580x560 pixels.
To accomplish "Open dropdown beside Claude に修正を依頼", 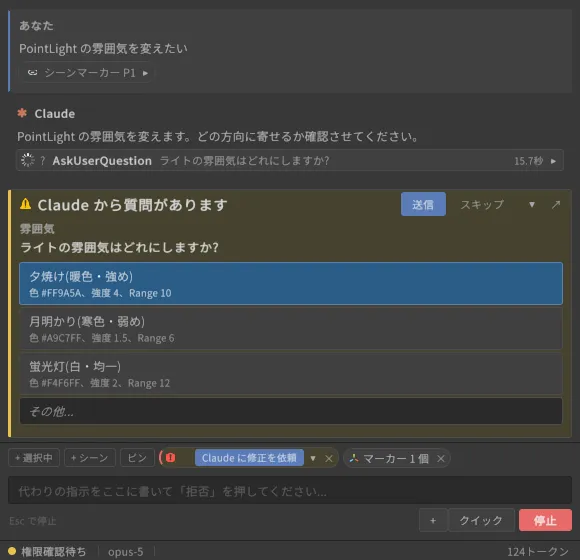I will (313, 458).
